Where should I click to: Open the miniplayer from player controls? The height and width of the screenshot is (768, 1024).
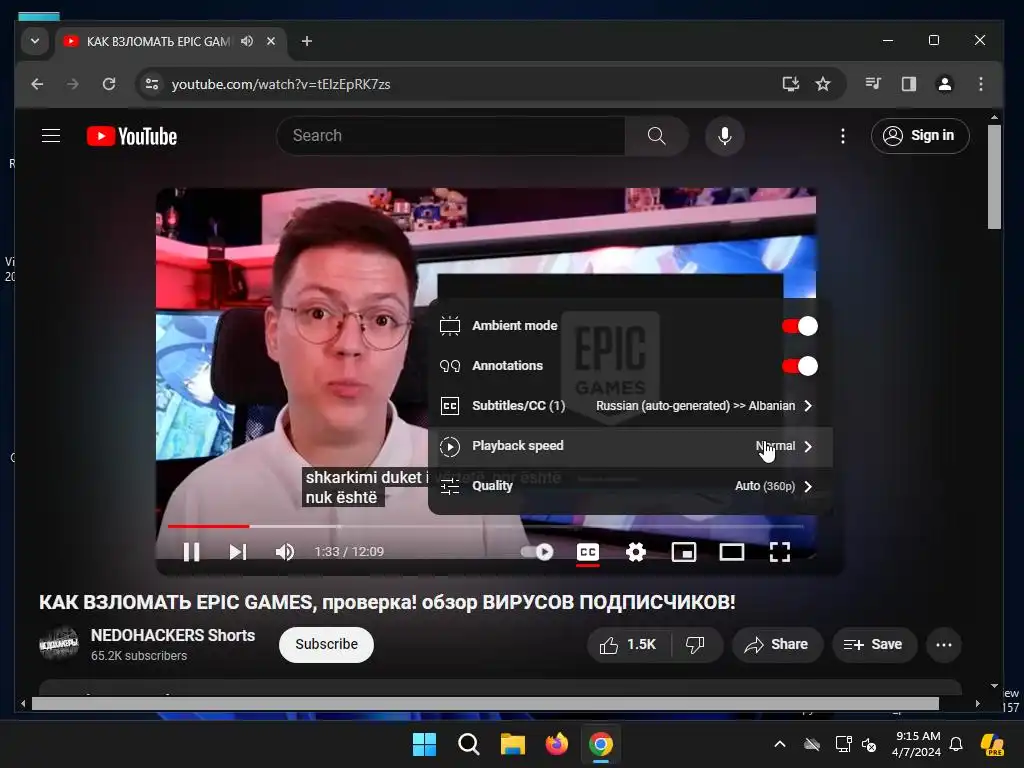pos(684,552)
